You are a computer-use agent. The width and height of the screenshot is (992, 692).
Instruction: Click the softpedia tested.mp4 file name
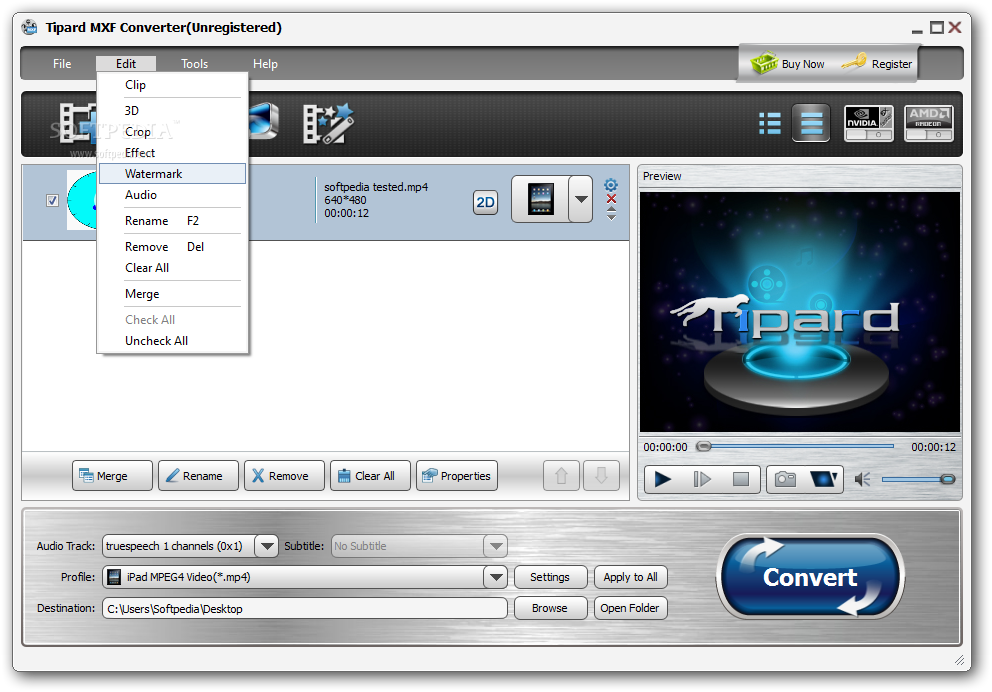376,187
